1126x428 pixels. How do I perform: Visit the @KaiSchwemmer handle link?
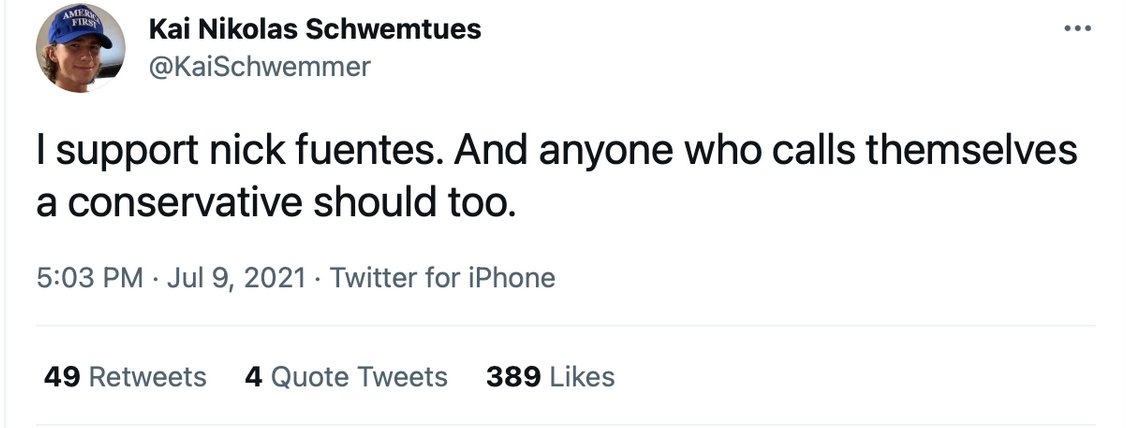point(259,67)
